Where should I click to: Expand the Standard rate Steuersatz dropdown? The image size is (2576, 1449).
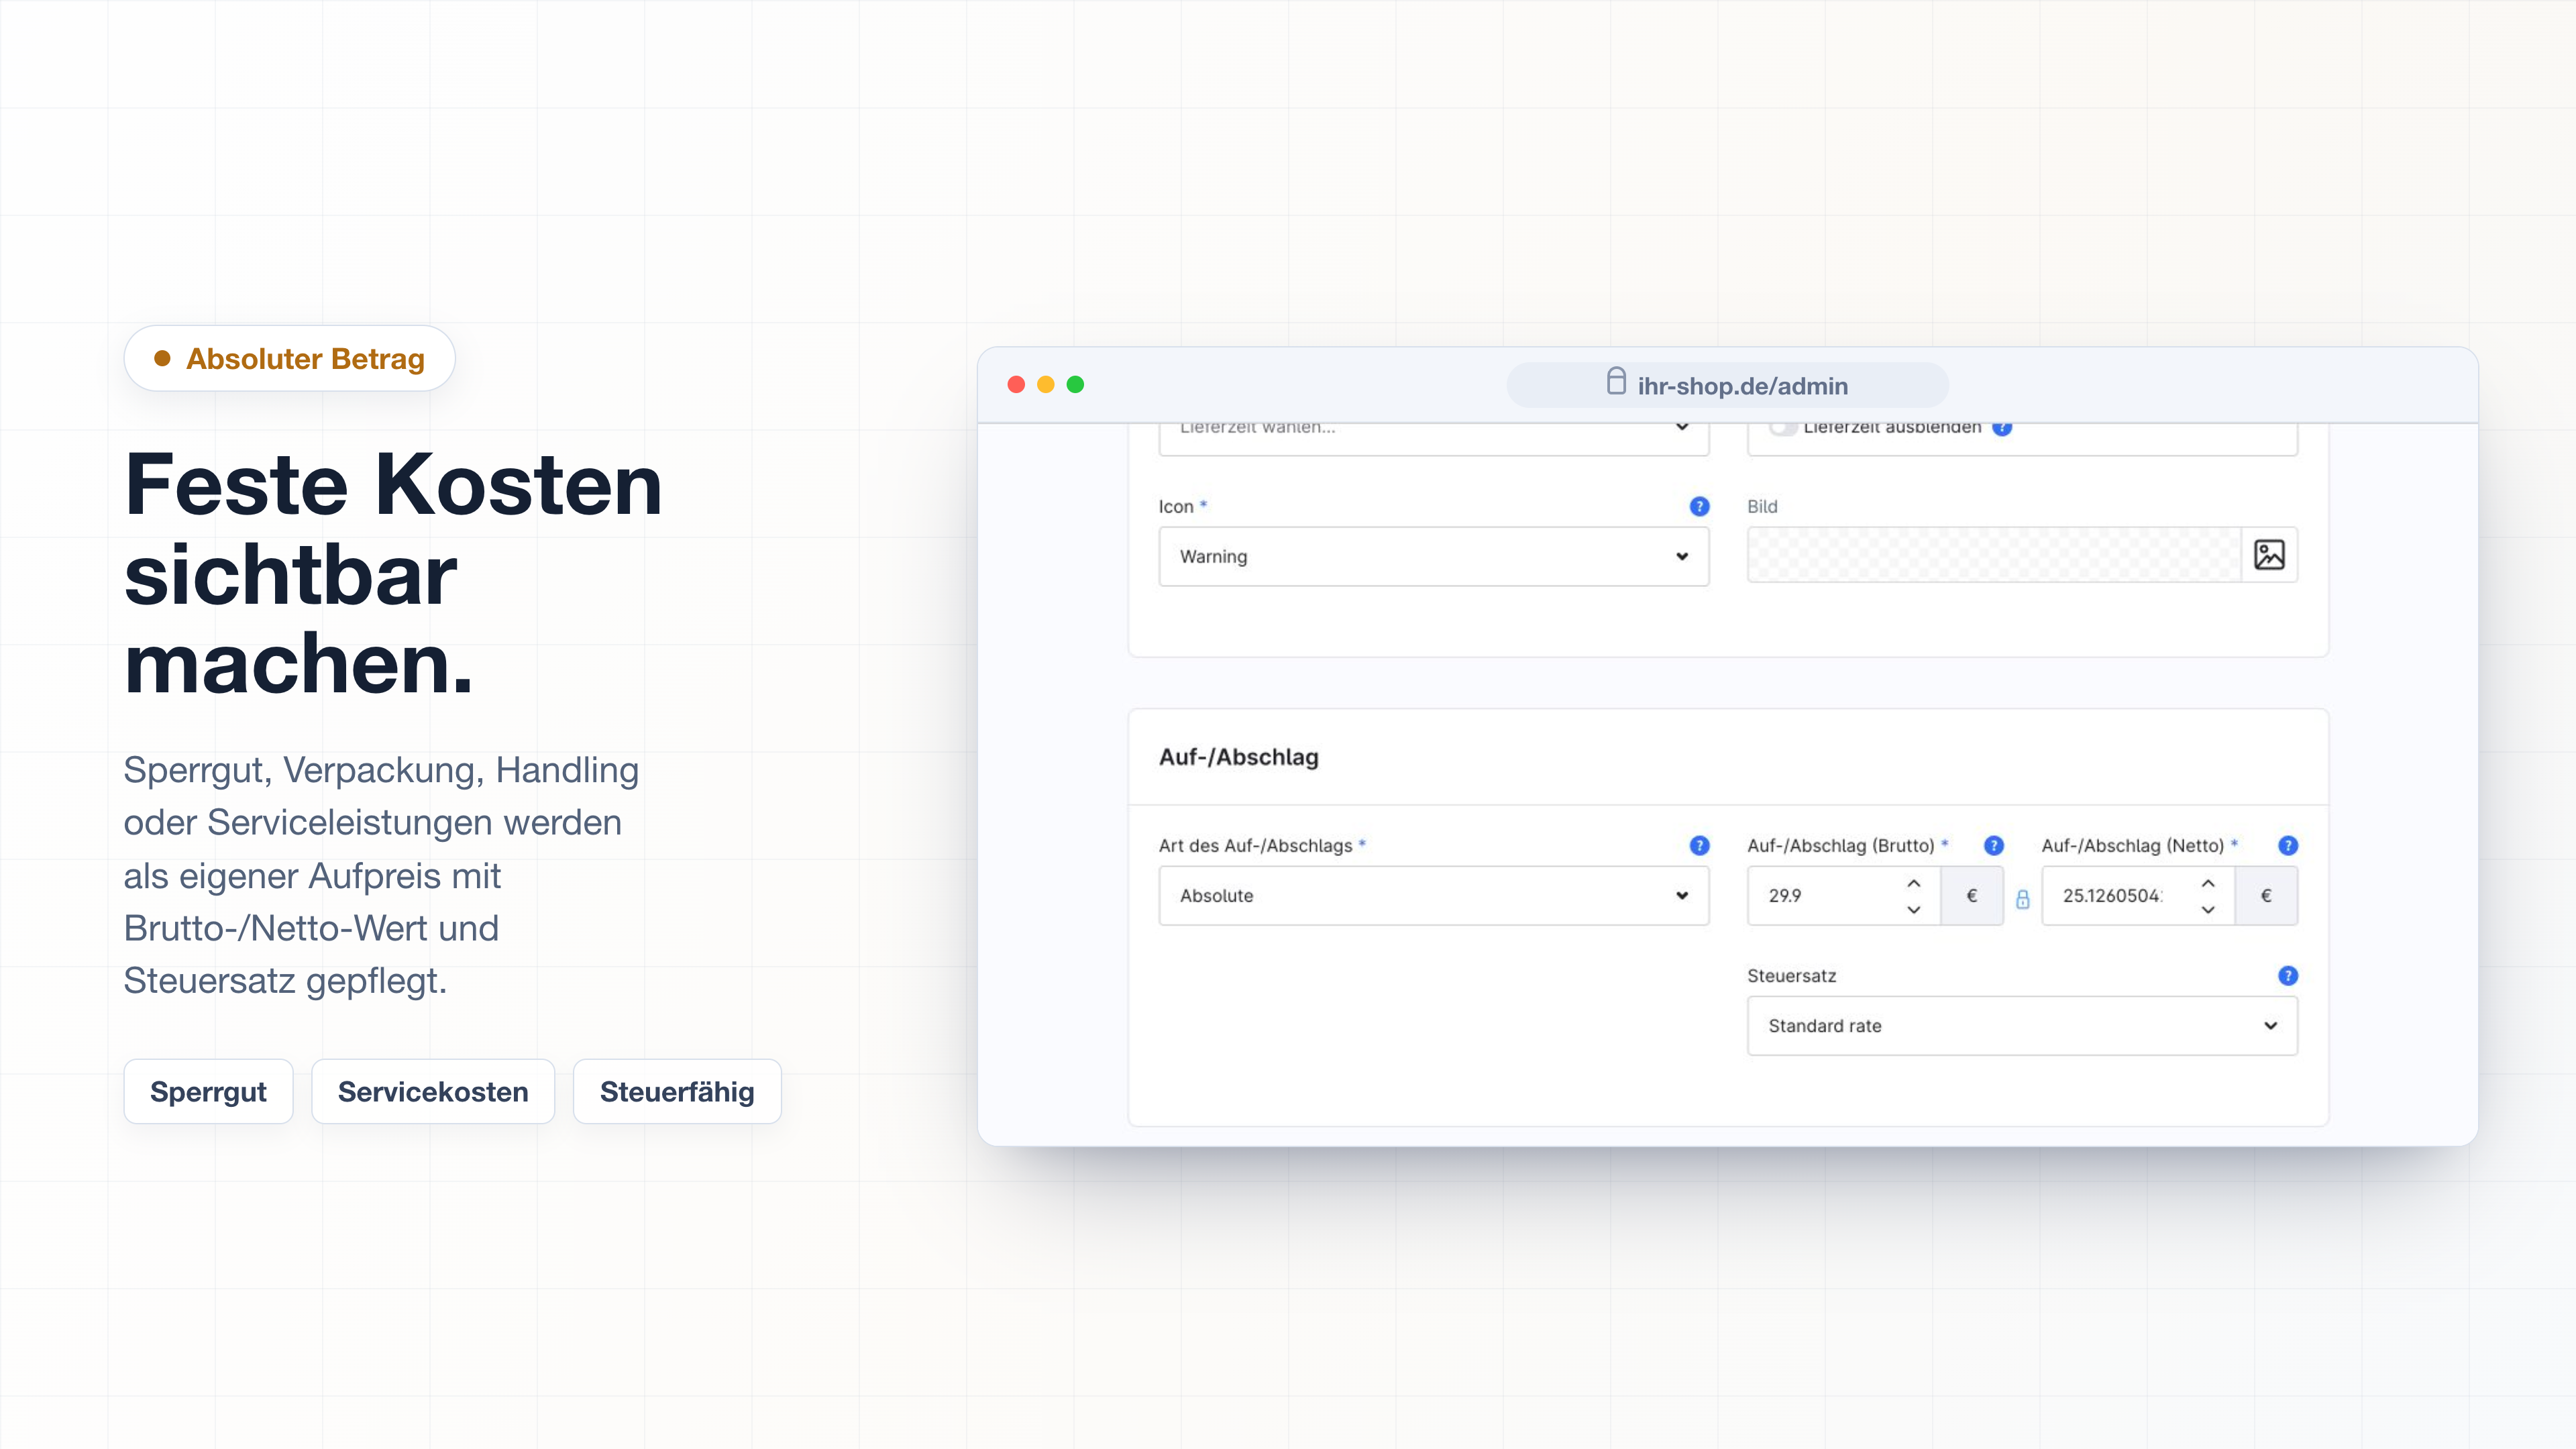pyautogui.click(x=2022, y=1025)
